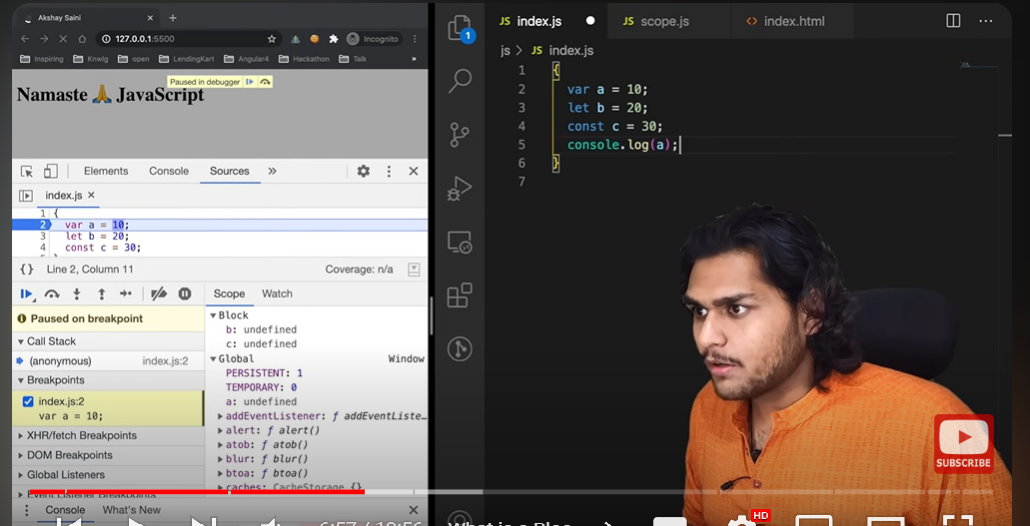1030x526 pixels.
Task: Show more DevTools tabs chevron
Action: point(272,171)
